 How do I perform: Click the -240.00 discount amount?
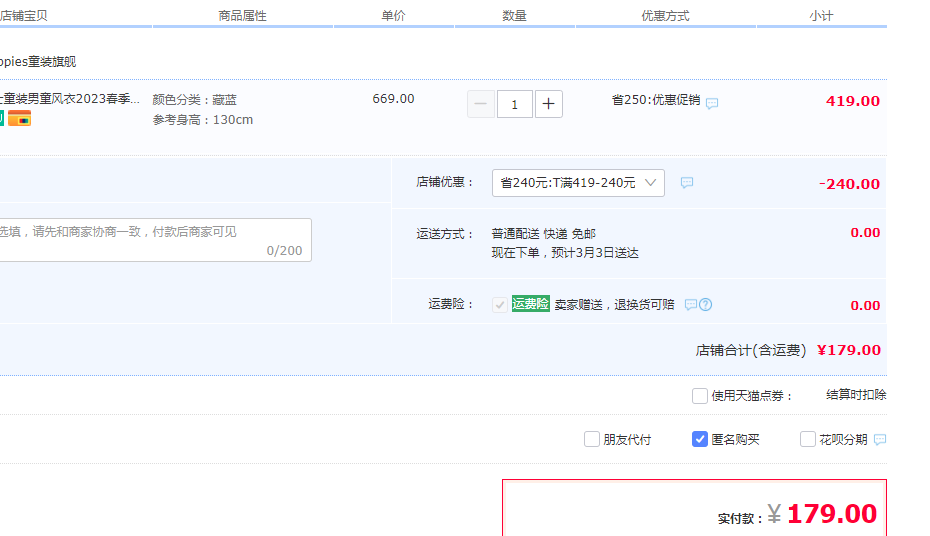tap(849, 184)
